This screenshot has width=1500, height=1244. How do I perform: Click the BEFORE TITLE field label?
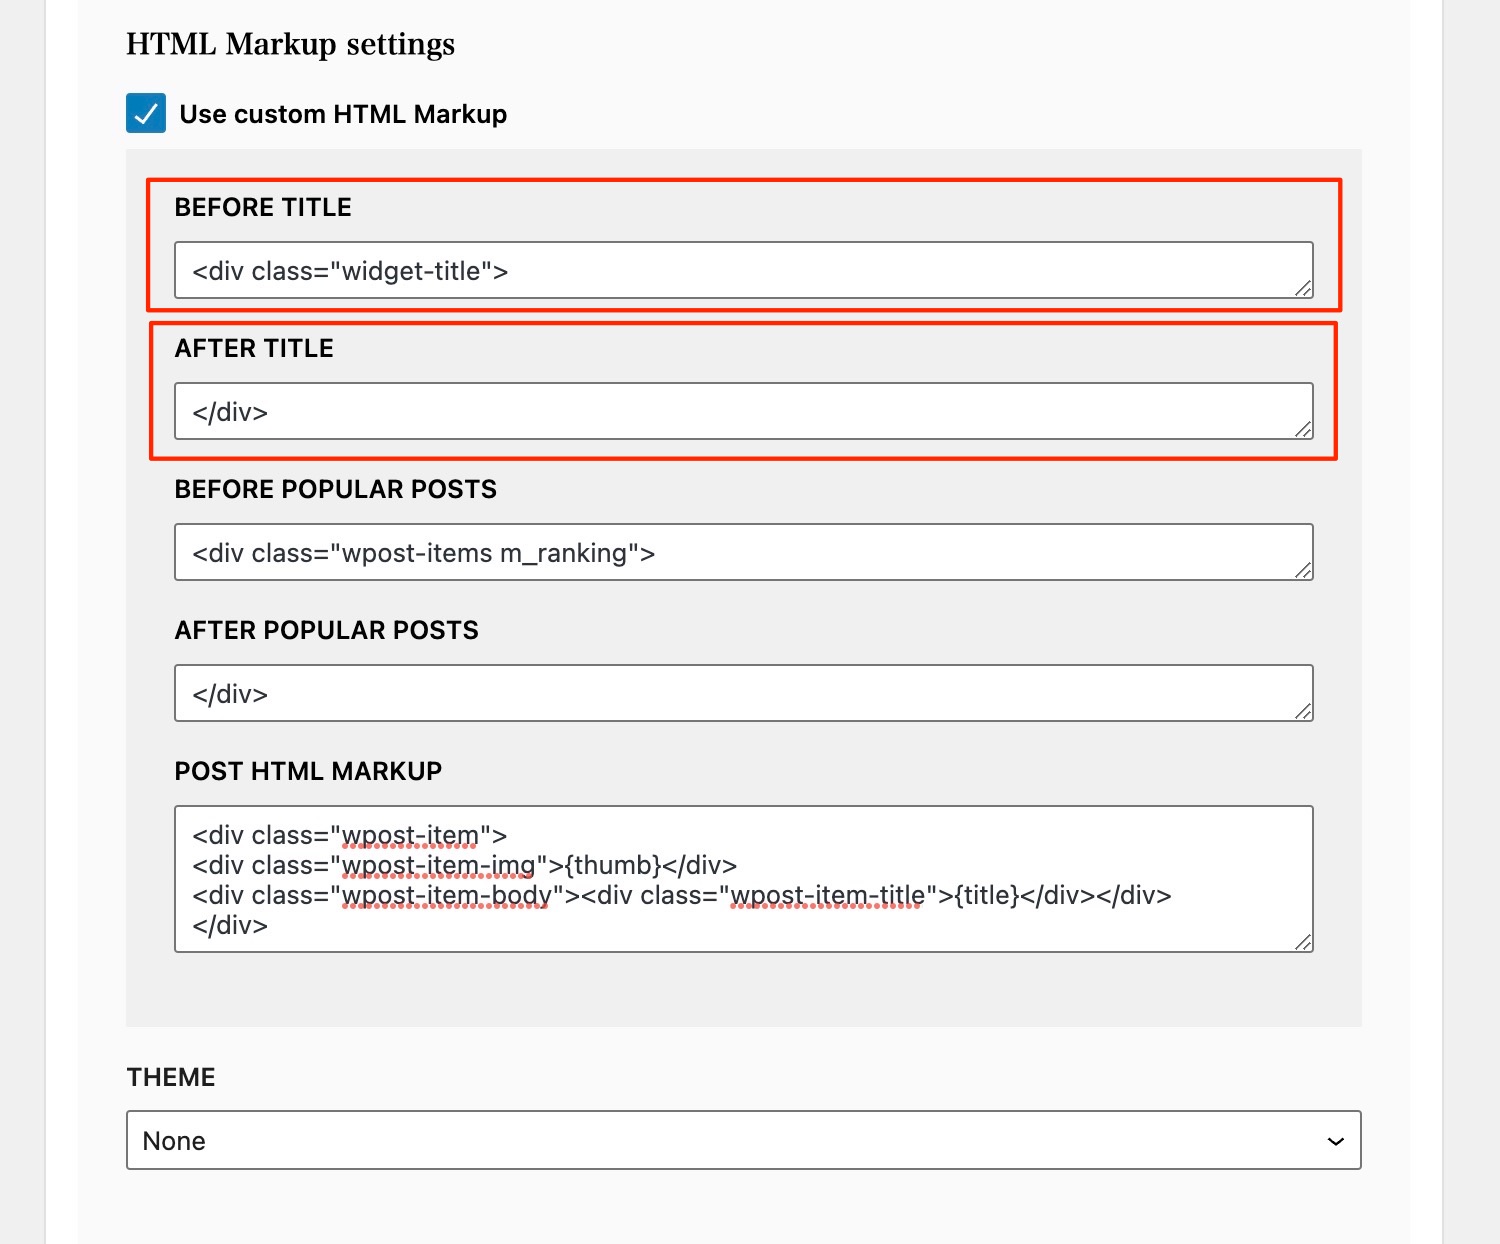(263, 207)
